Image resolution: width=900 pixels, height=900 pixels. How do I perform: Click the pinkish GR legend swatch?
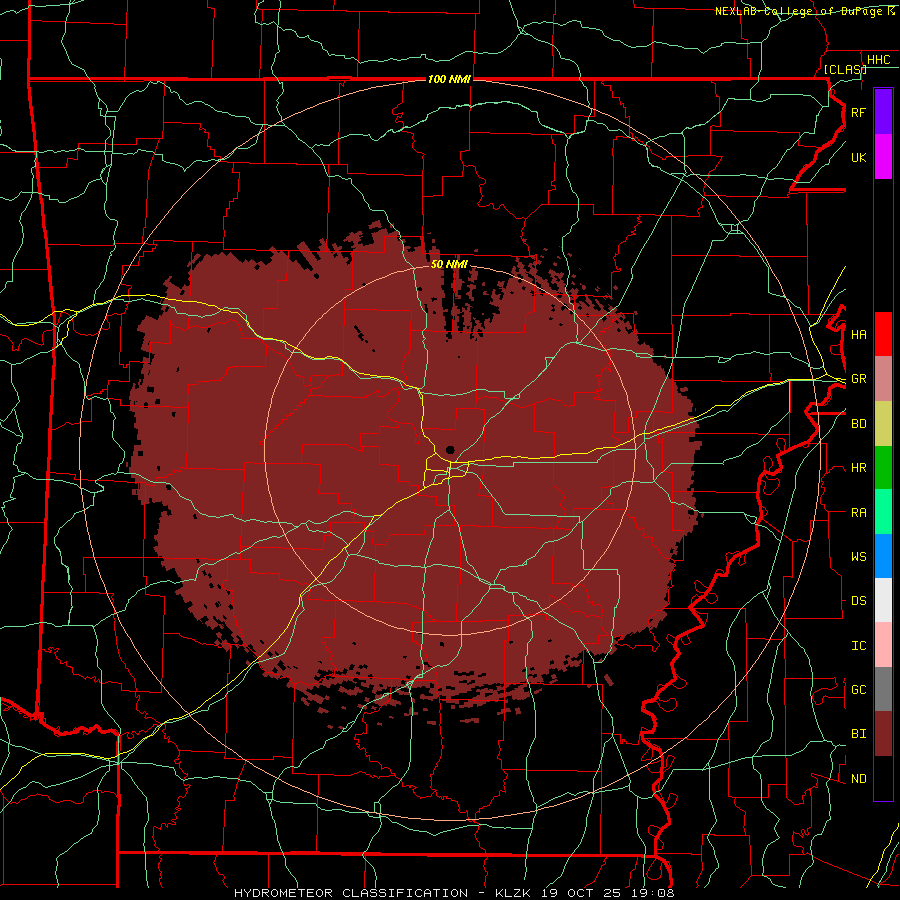tap(883, 378)
